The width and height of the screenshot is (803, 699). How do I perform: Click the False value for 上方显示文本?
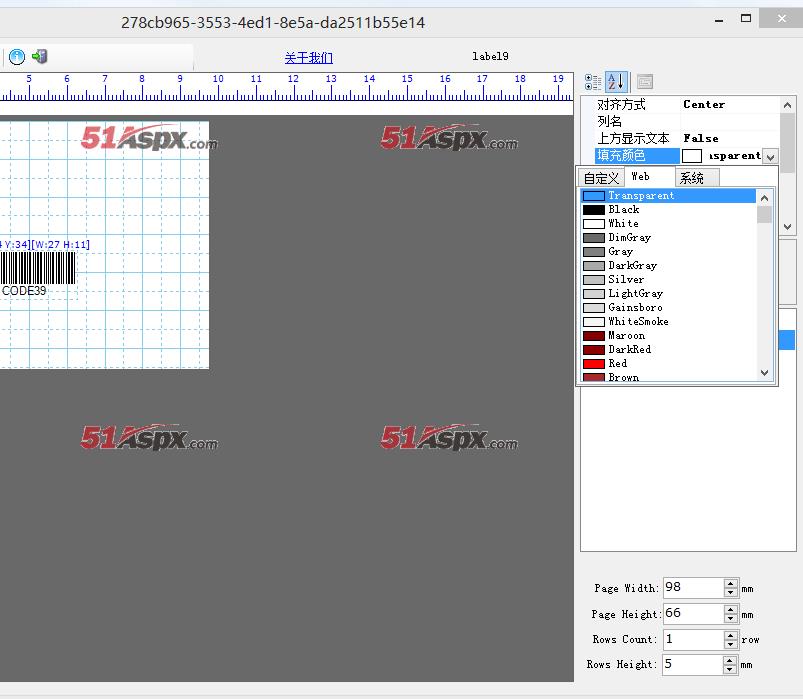(x=701, y=138)
